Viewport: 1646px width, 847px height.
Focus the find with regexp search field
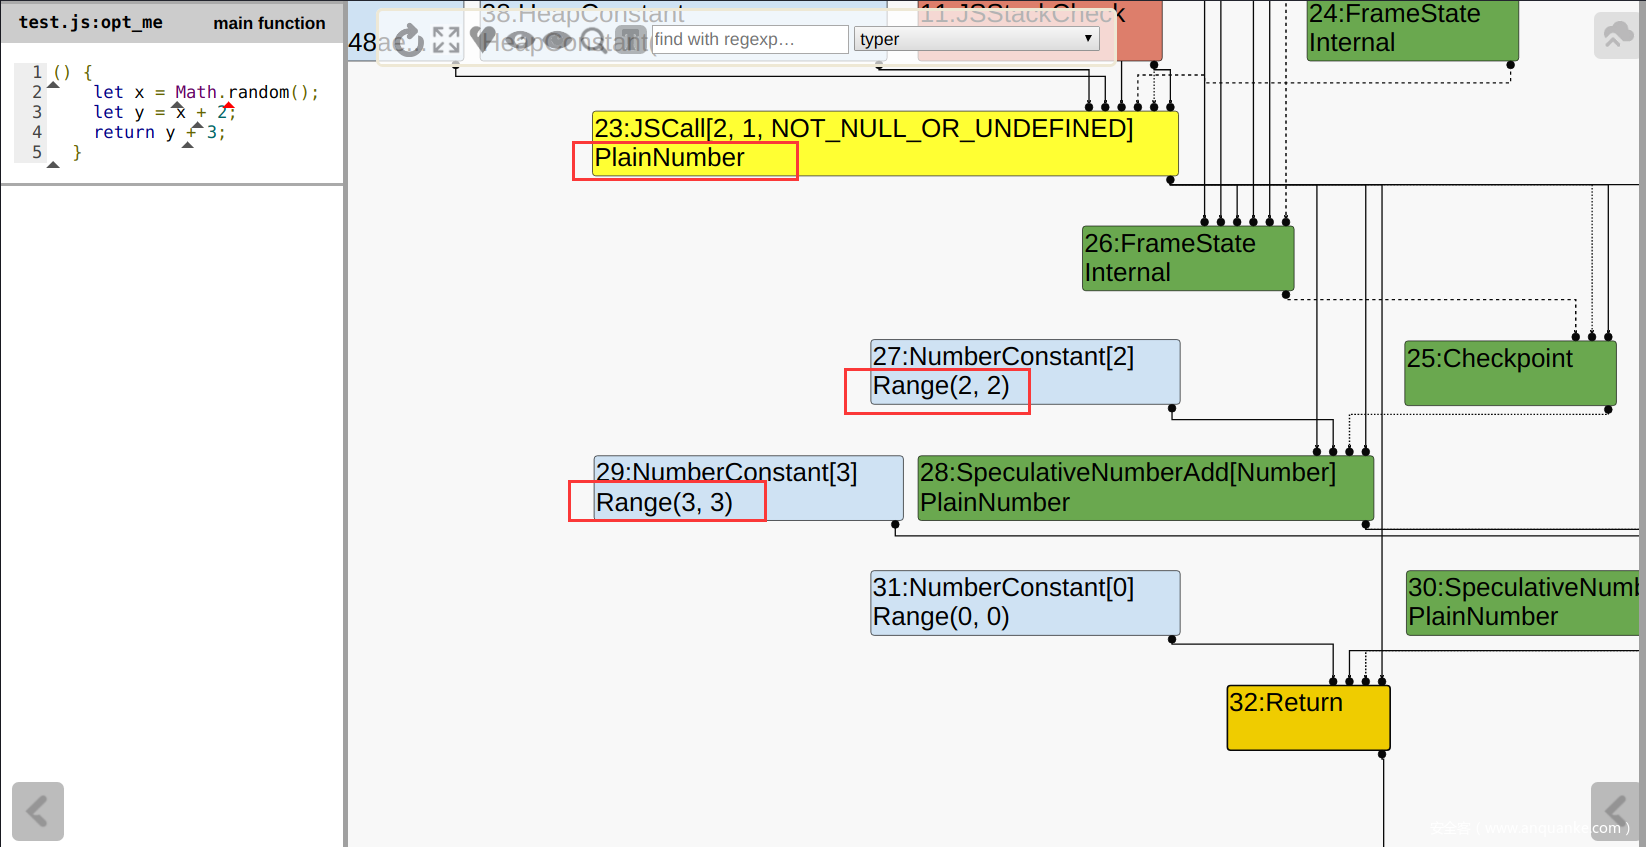click(749, 39)
